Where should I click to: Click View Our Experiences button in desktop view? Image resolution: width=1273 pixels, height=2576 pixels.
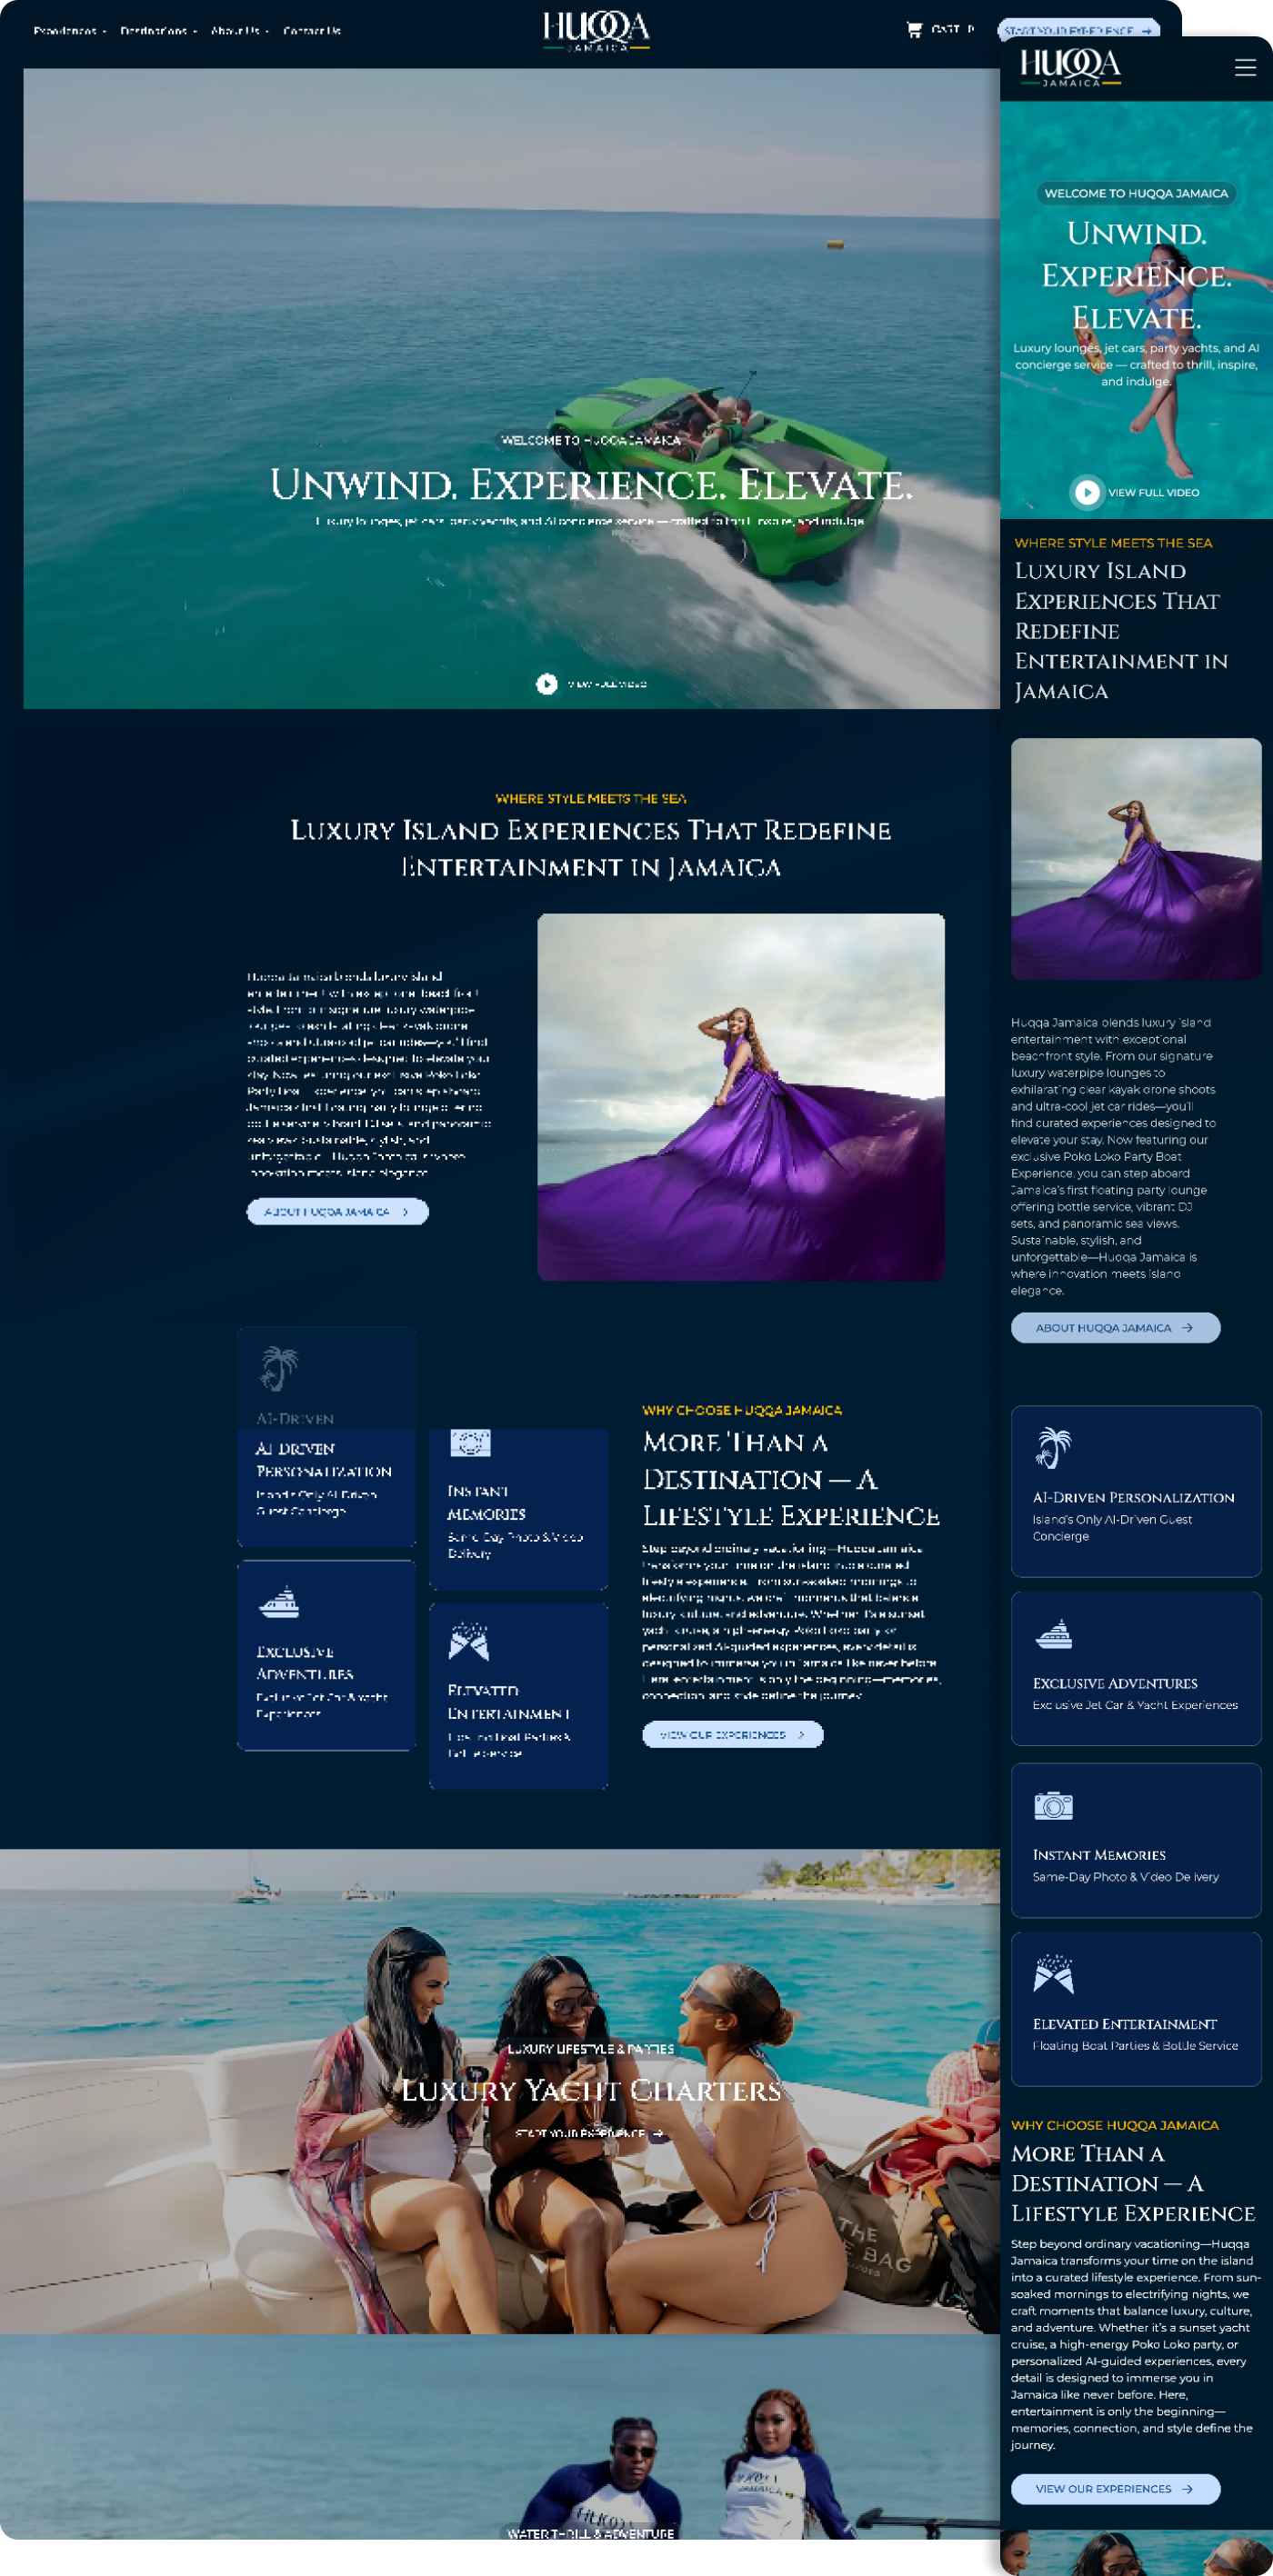click(x=732, y=1734)
